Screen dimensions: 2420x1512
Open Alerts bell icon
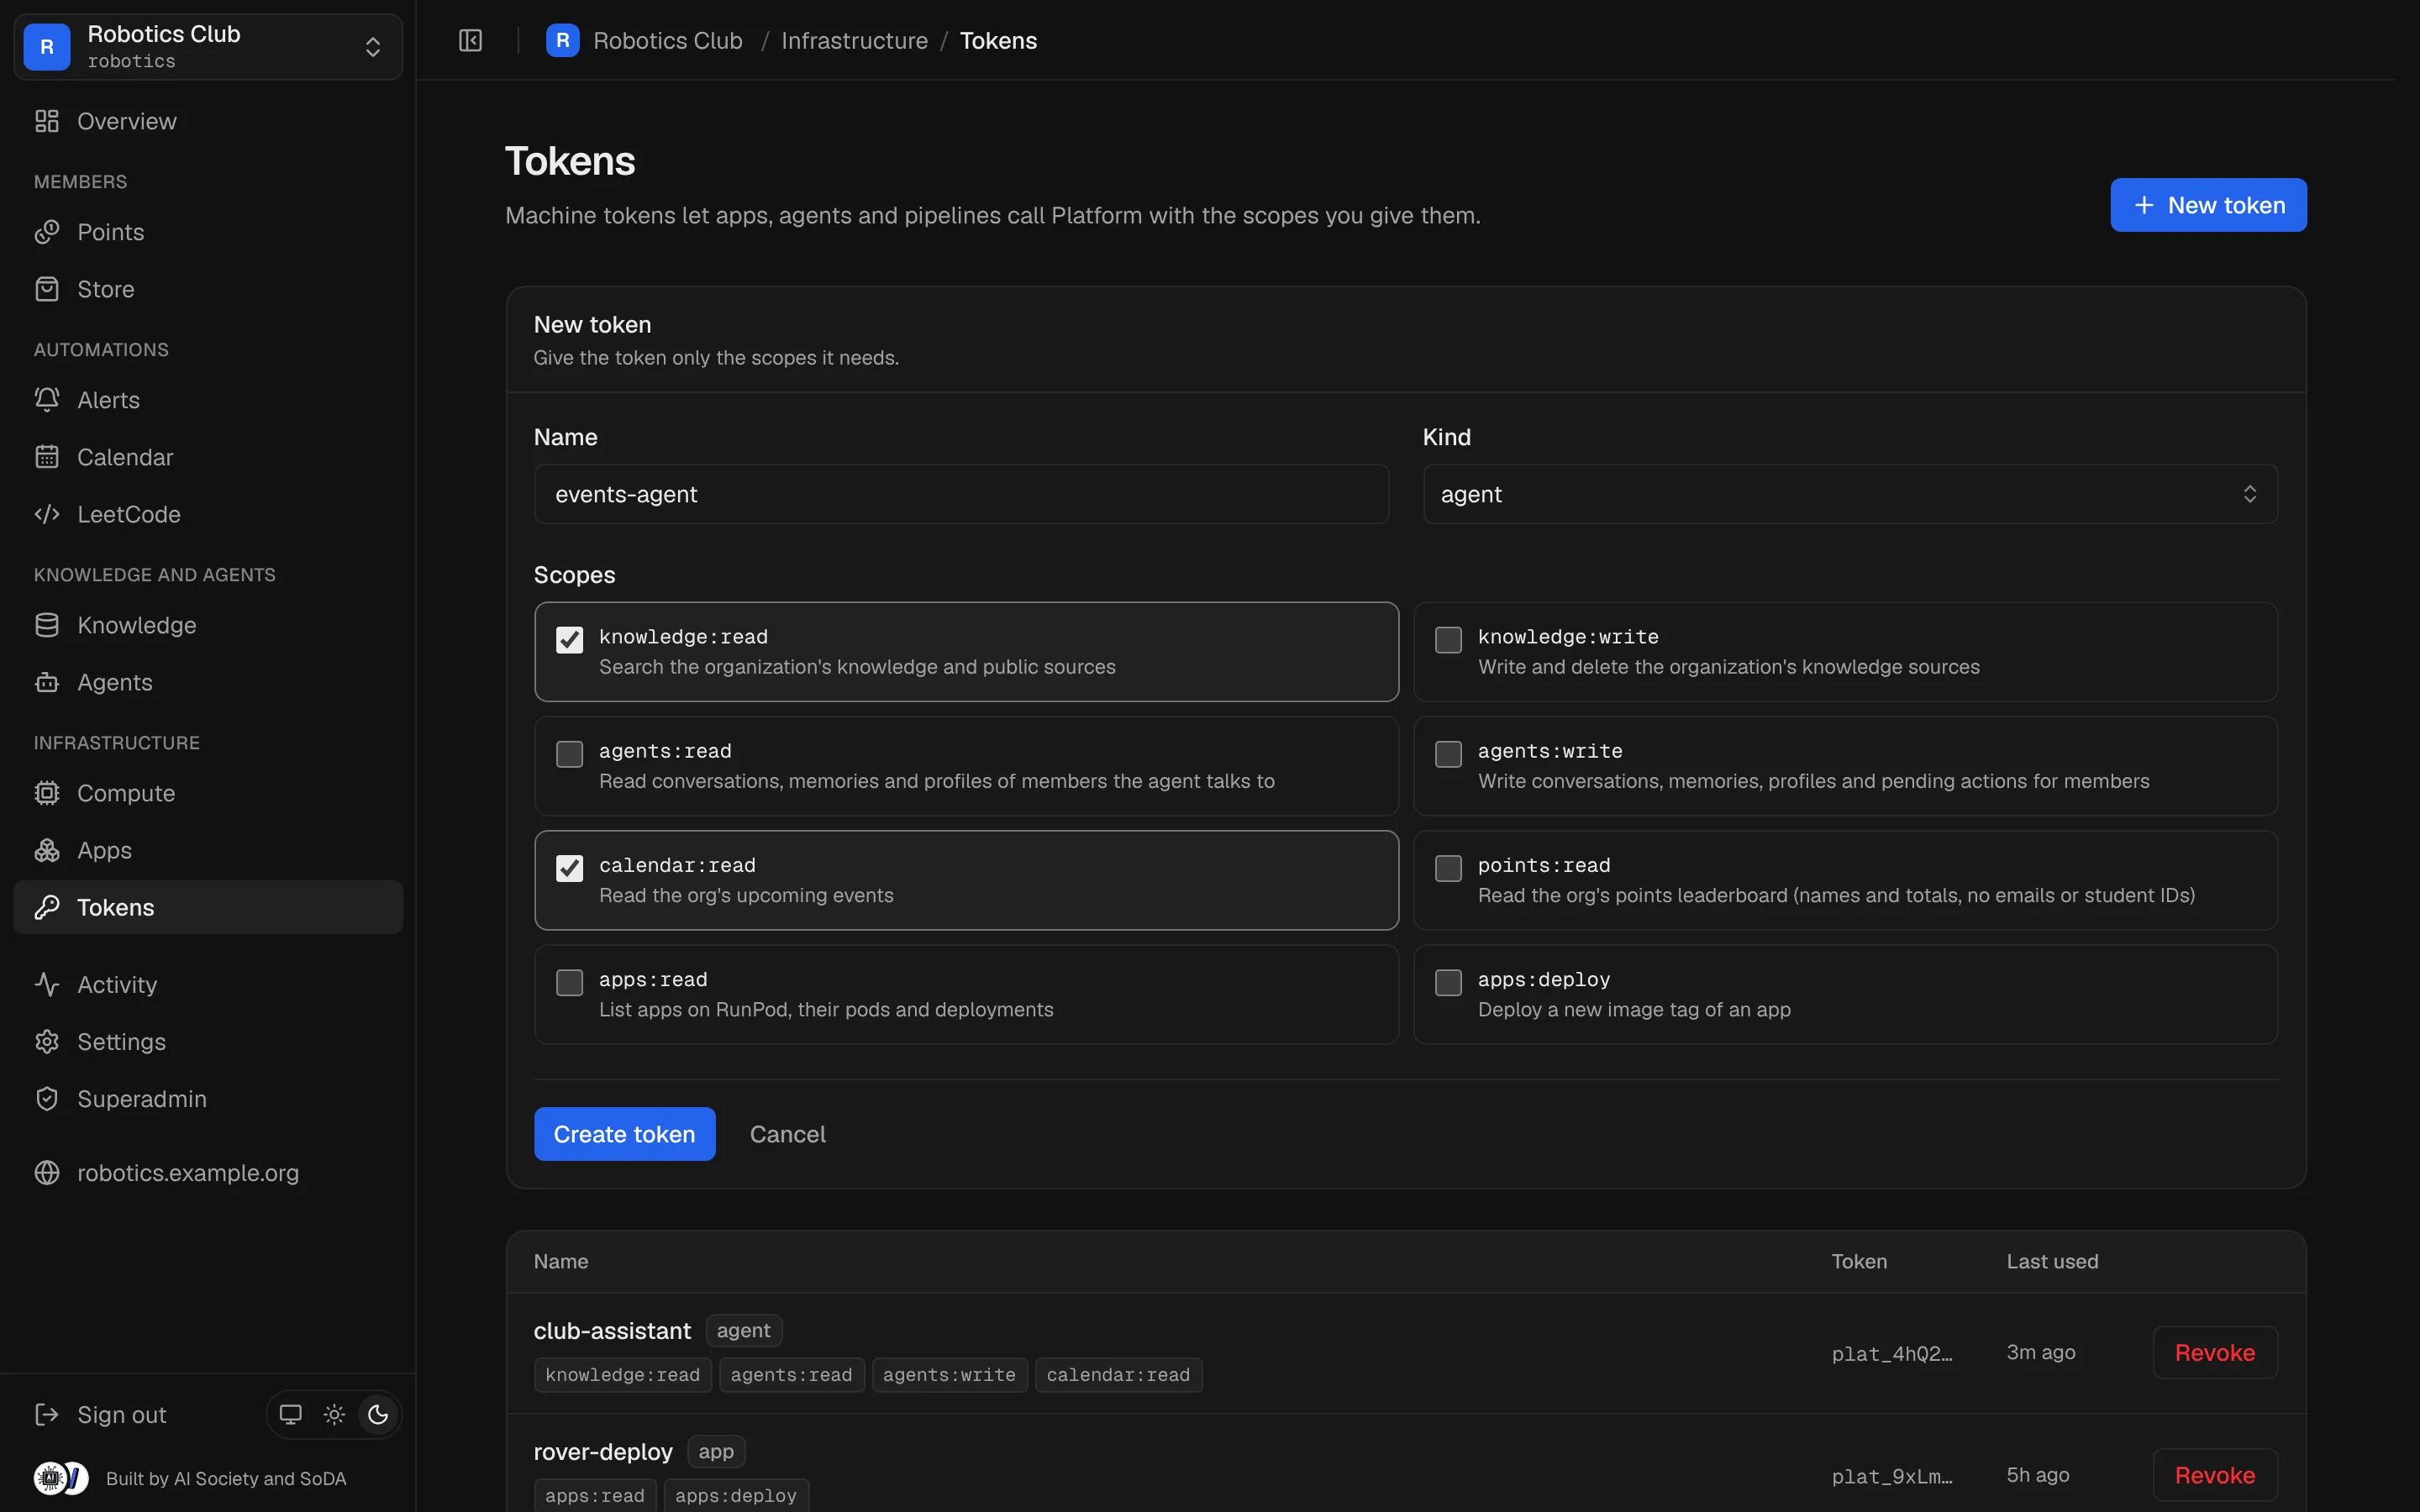(47, 400)
